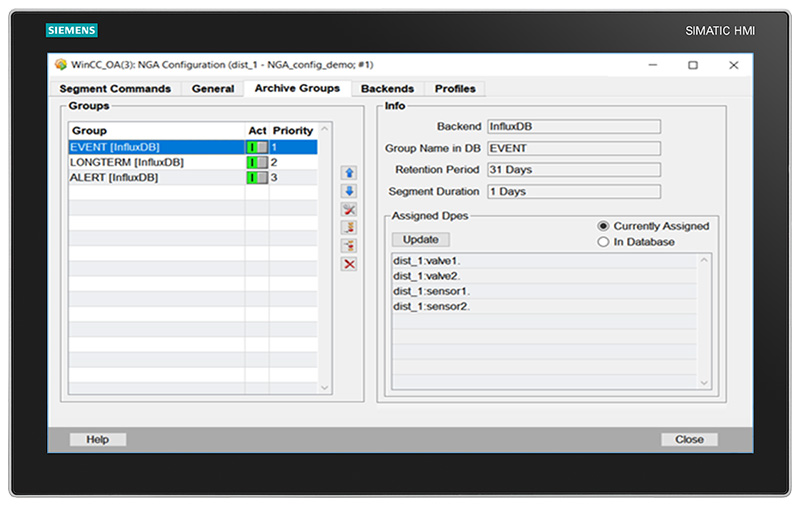Screen dimensions: 800x506
Task: Click the move group down arrow icon
Action: 349,191
